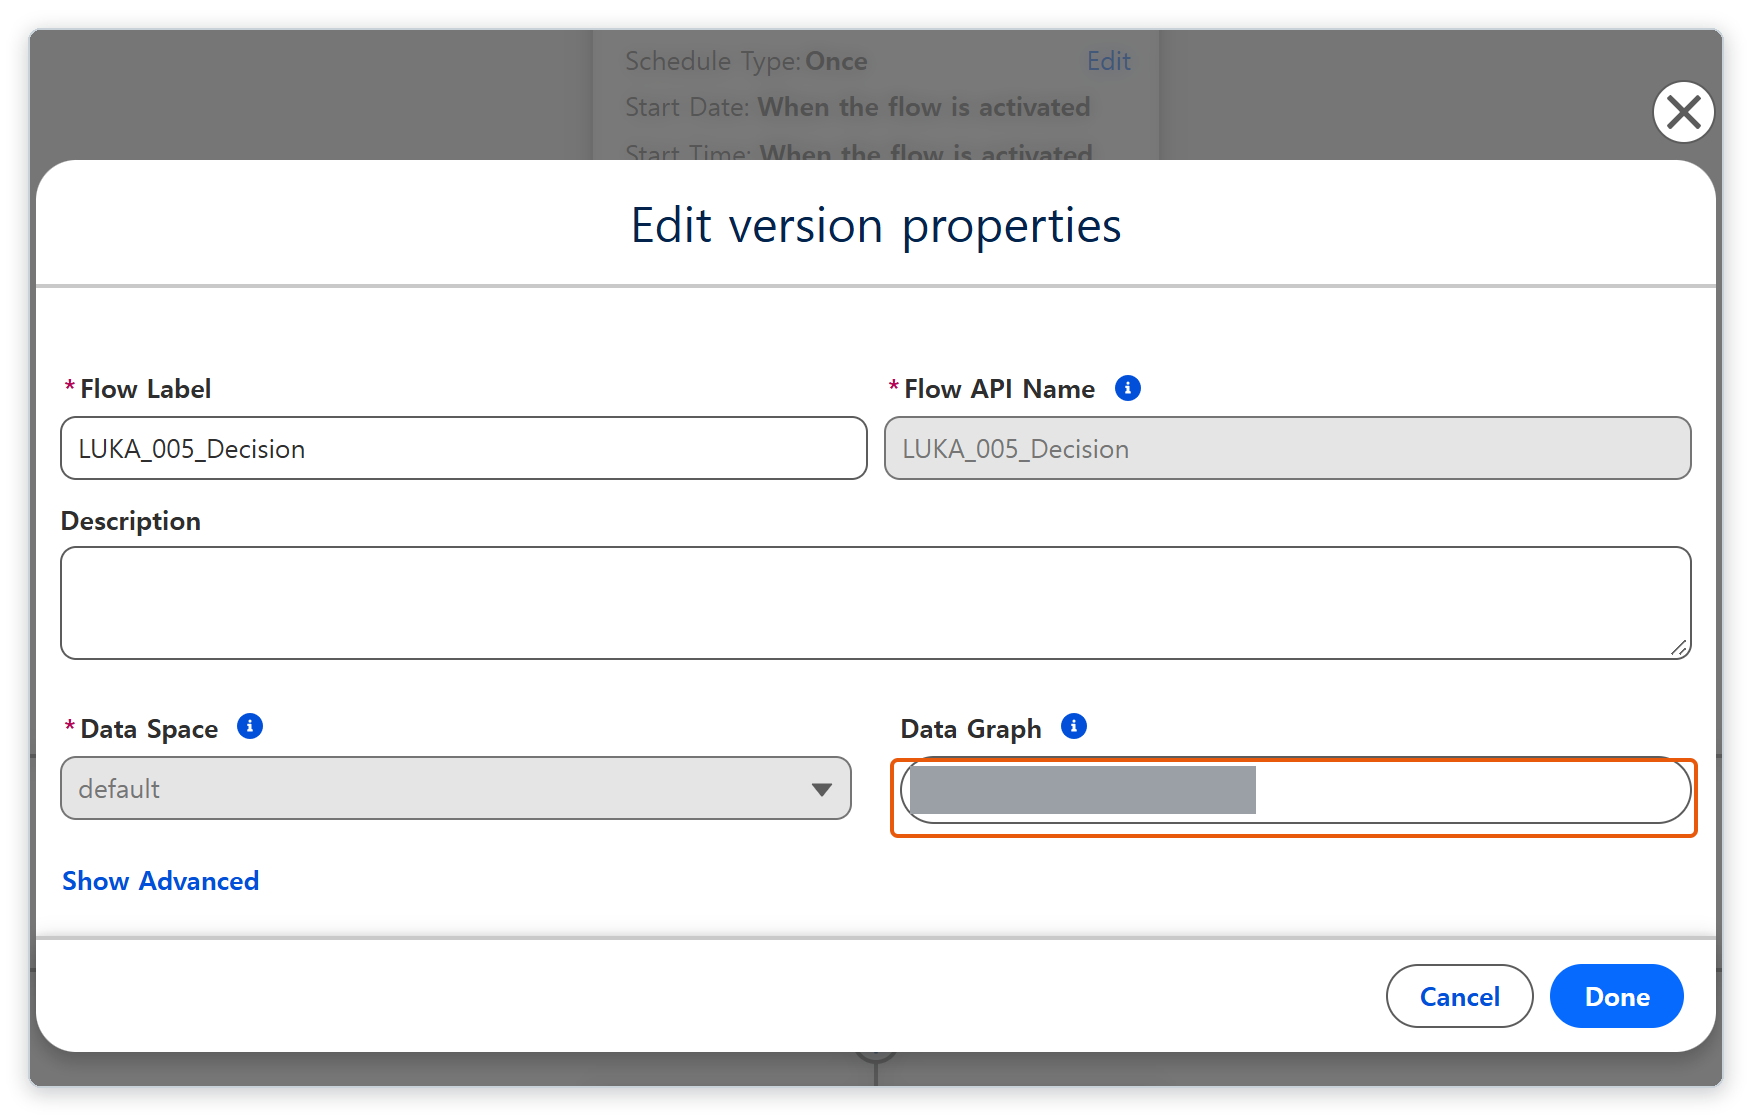
Task: Open Flow API Name info tooltip
Action: [x=1128, y=388]
